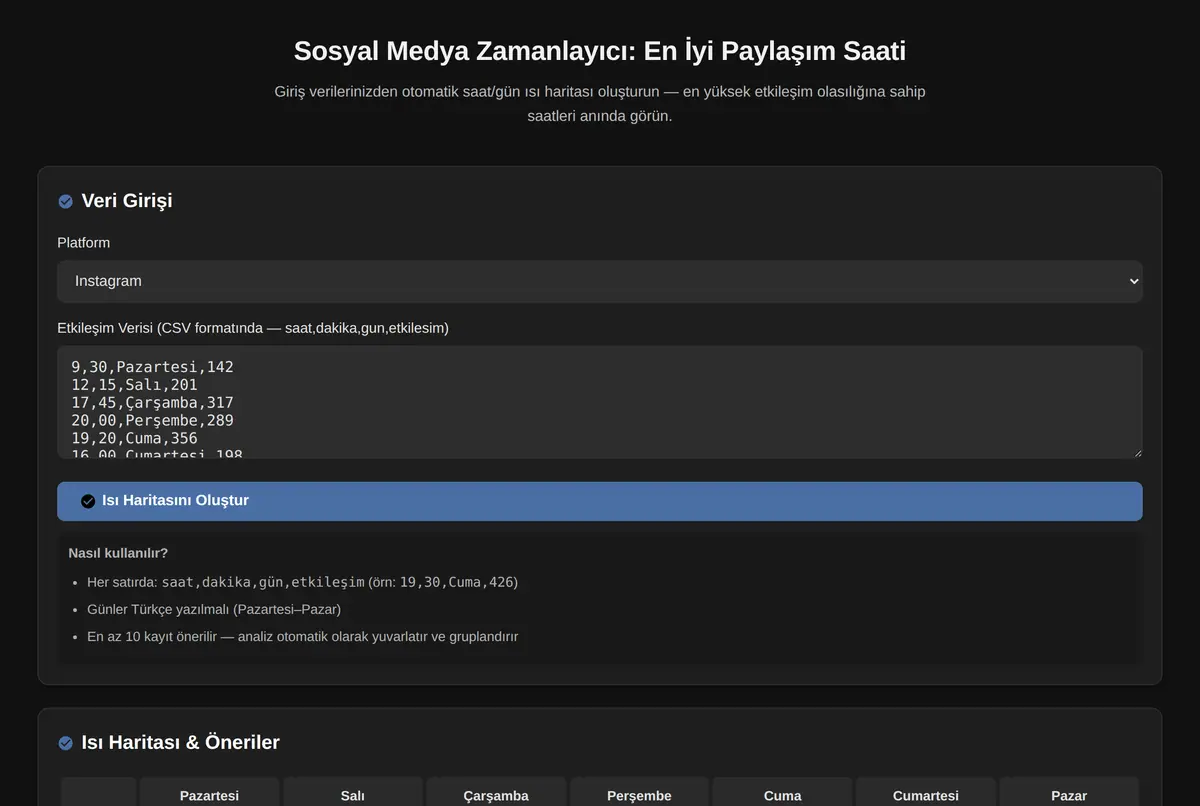Click the subtitle beginning Giriş verilerinizden

coord(600,104)
